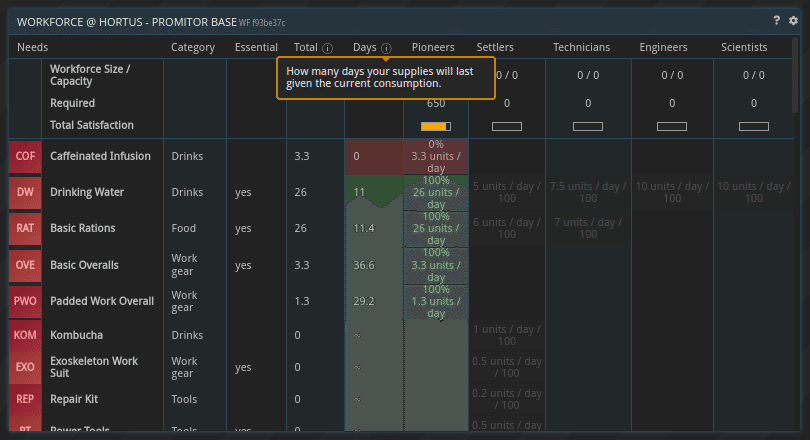Image resolution: width=810 pixels, height=440 pixels.
Task: Click the Category column header
Action: click(x=193, y=47)
